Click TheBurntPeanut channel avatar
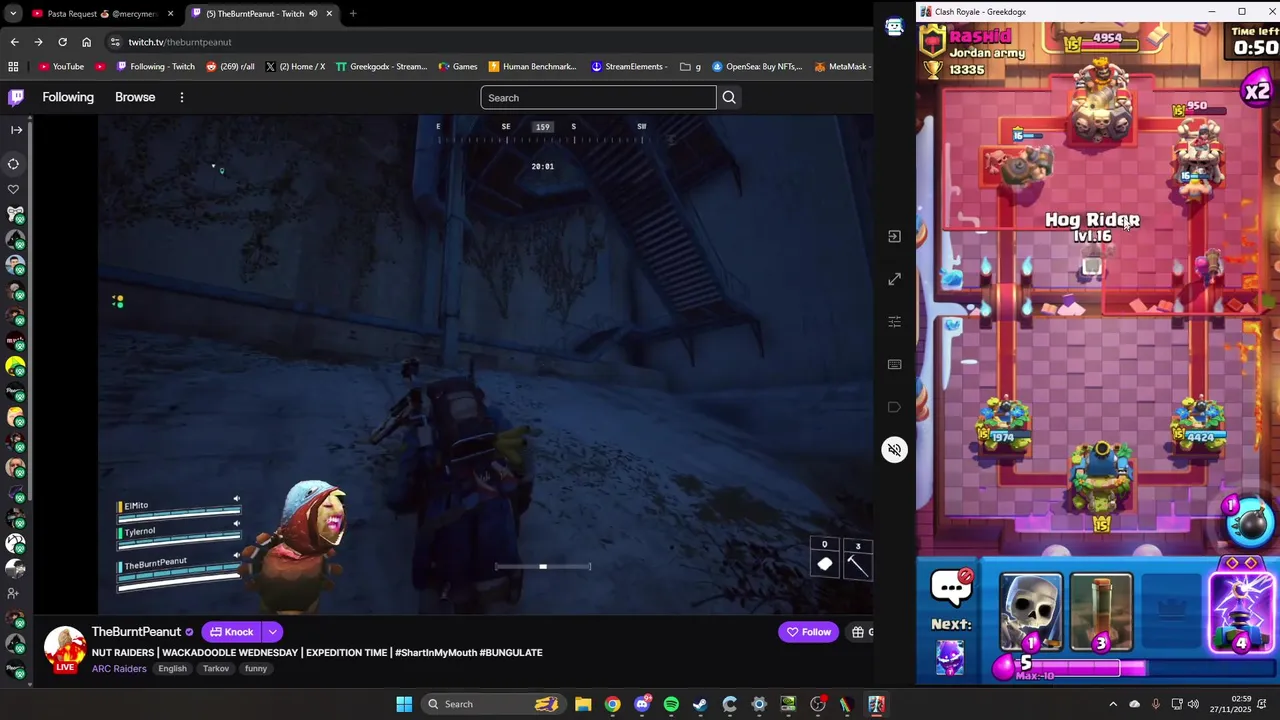 65,649
